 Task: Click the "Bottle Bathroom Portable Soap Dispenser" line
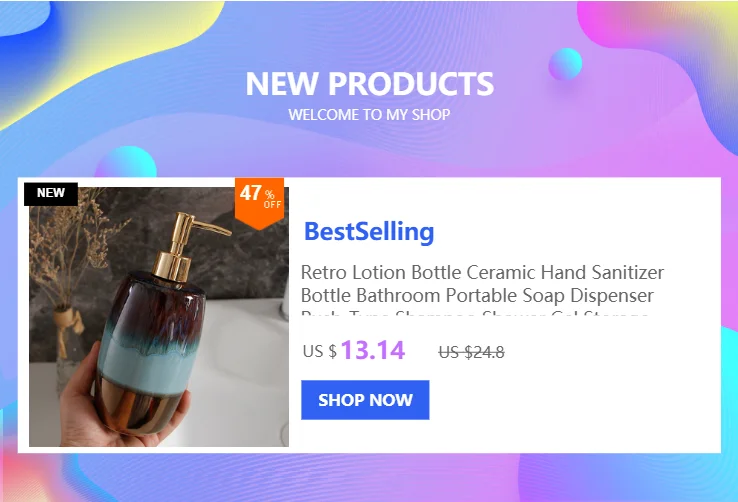(x=477, y=295)
